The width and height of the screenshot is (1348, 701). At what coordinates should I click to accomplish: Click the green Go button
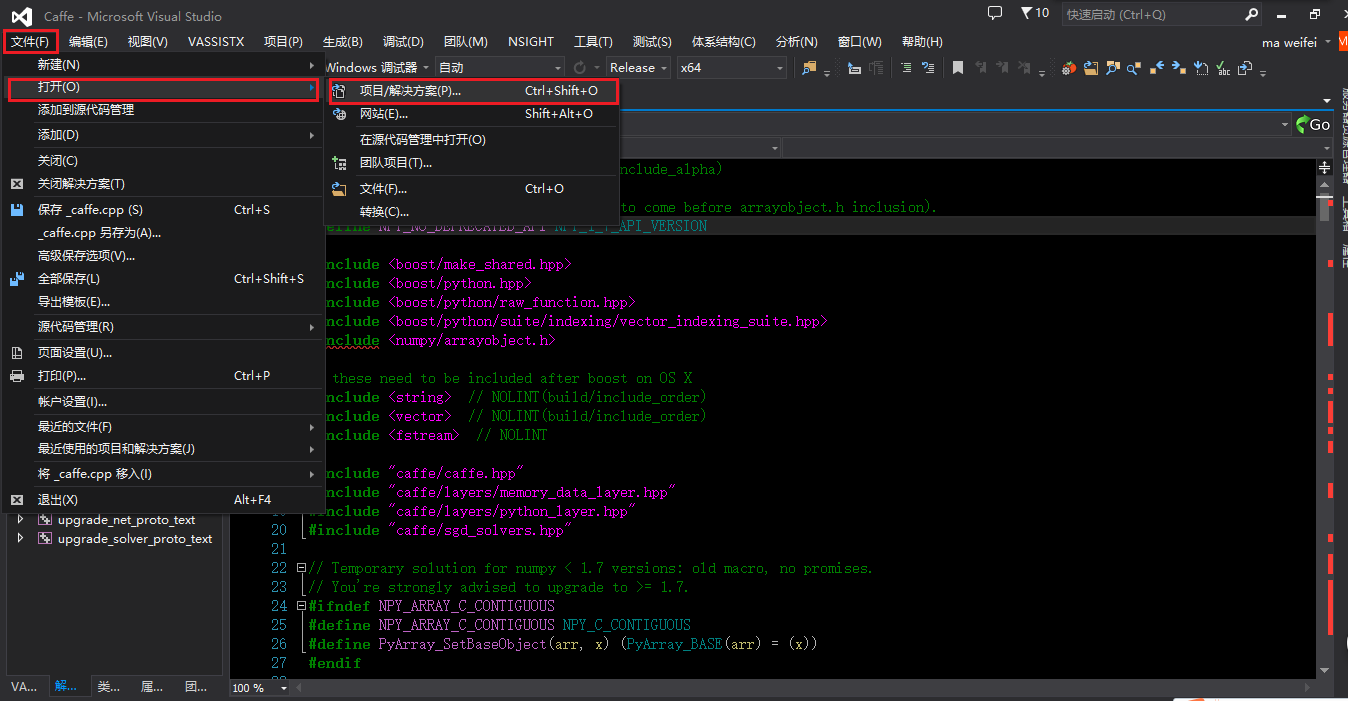click(x=1313, y=125)
